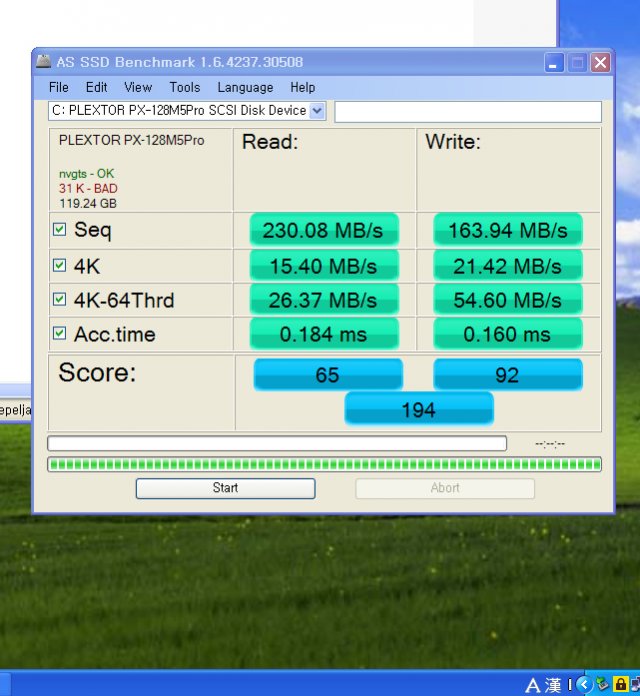Click the Abort button
This screenshot has width=640, height=696.
pos(445,488)
